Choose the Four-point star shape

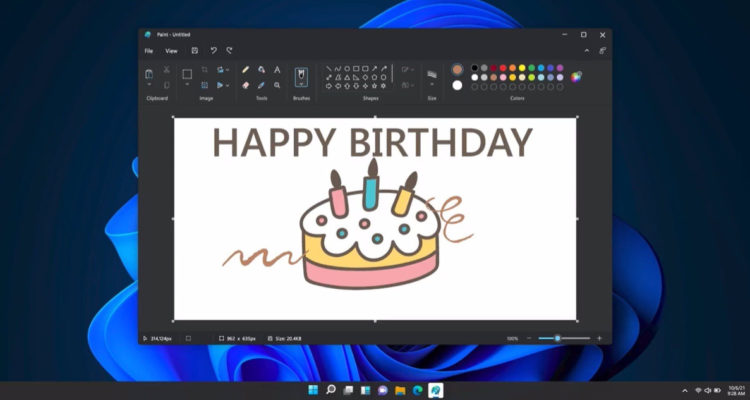click(x=365, y=86)
